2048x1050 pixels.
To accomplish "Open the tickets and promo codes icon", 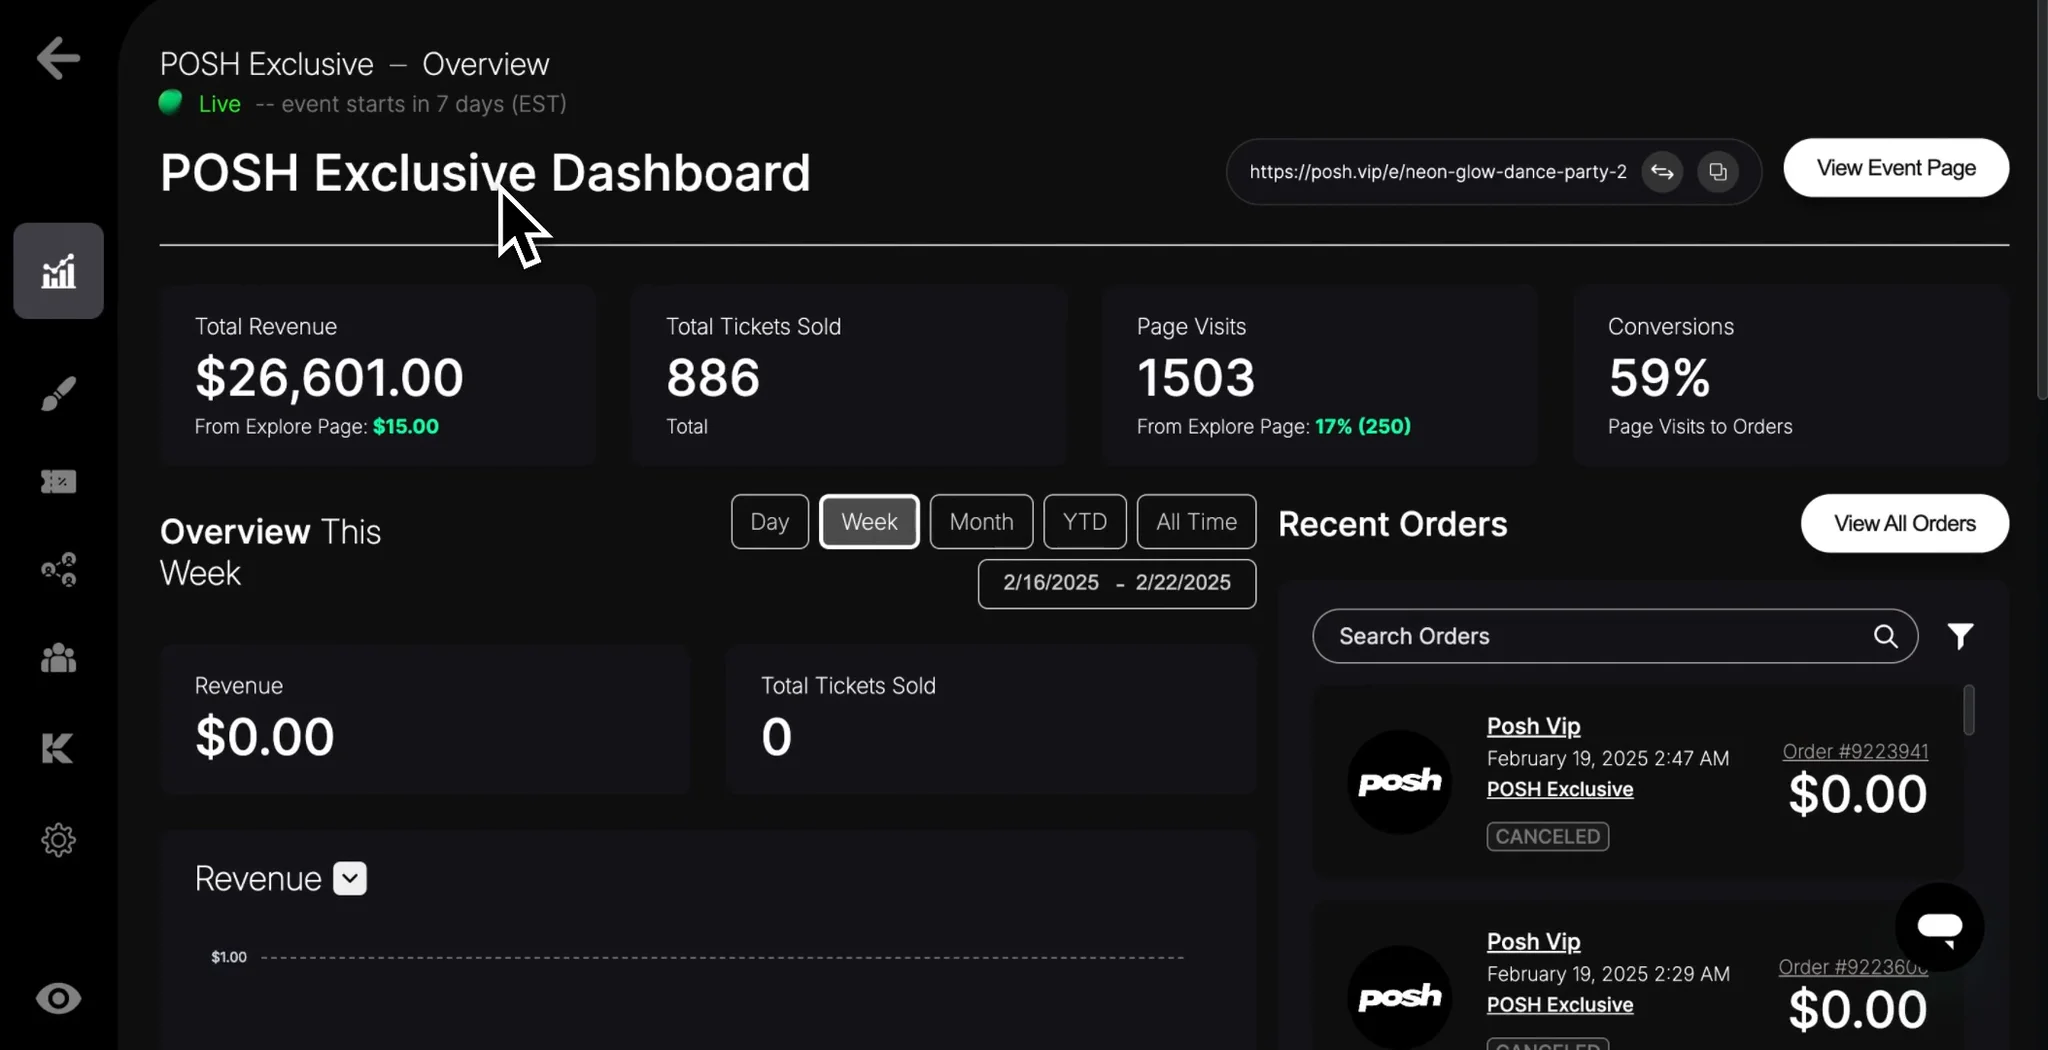I will (57, 482).
